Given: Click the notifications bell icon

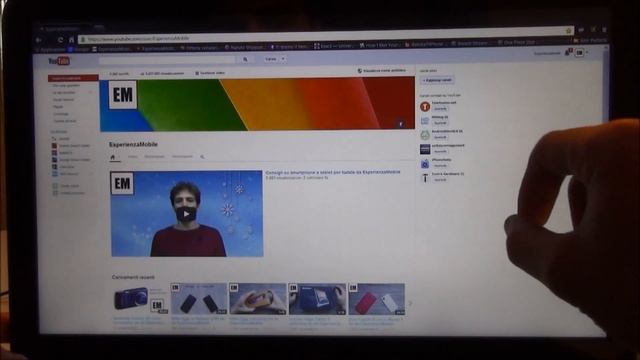Looking at the screenshot, I should tap(568, 53).
